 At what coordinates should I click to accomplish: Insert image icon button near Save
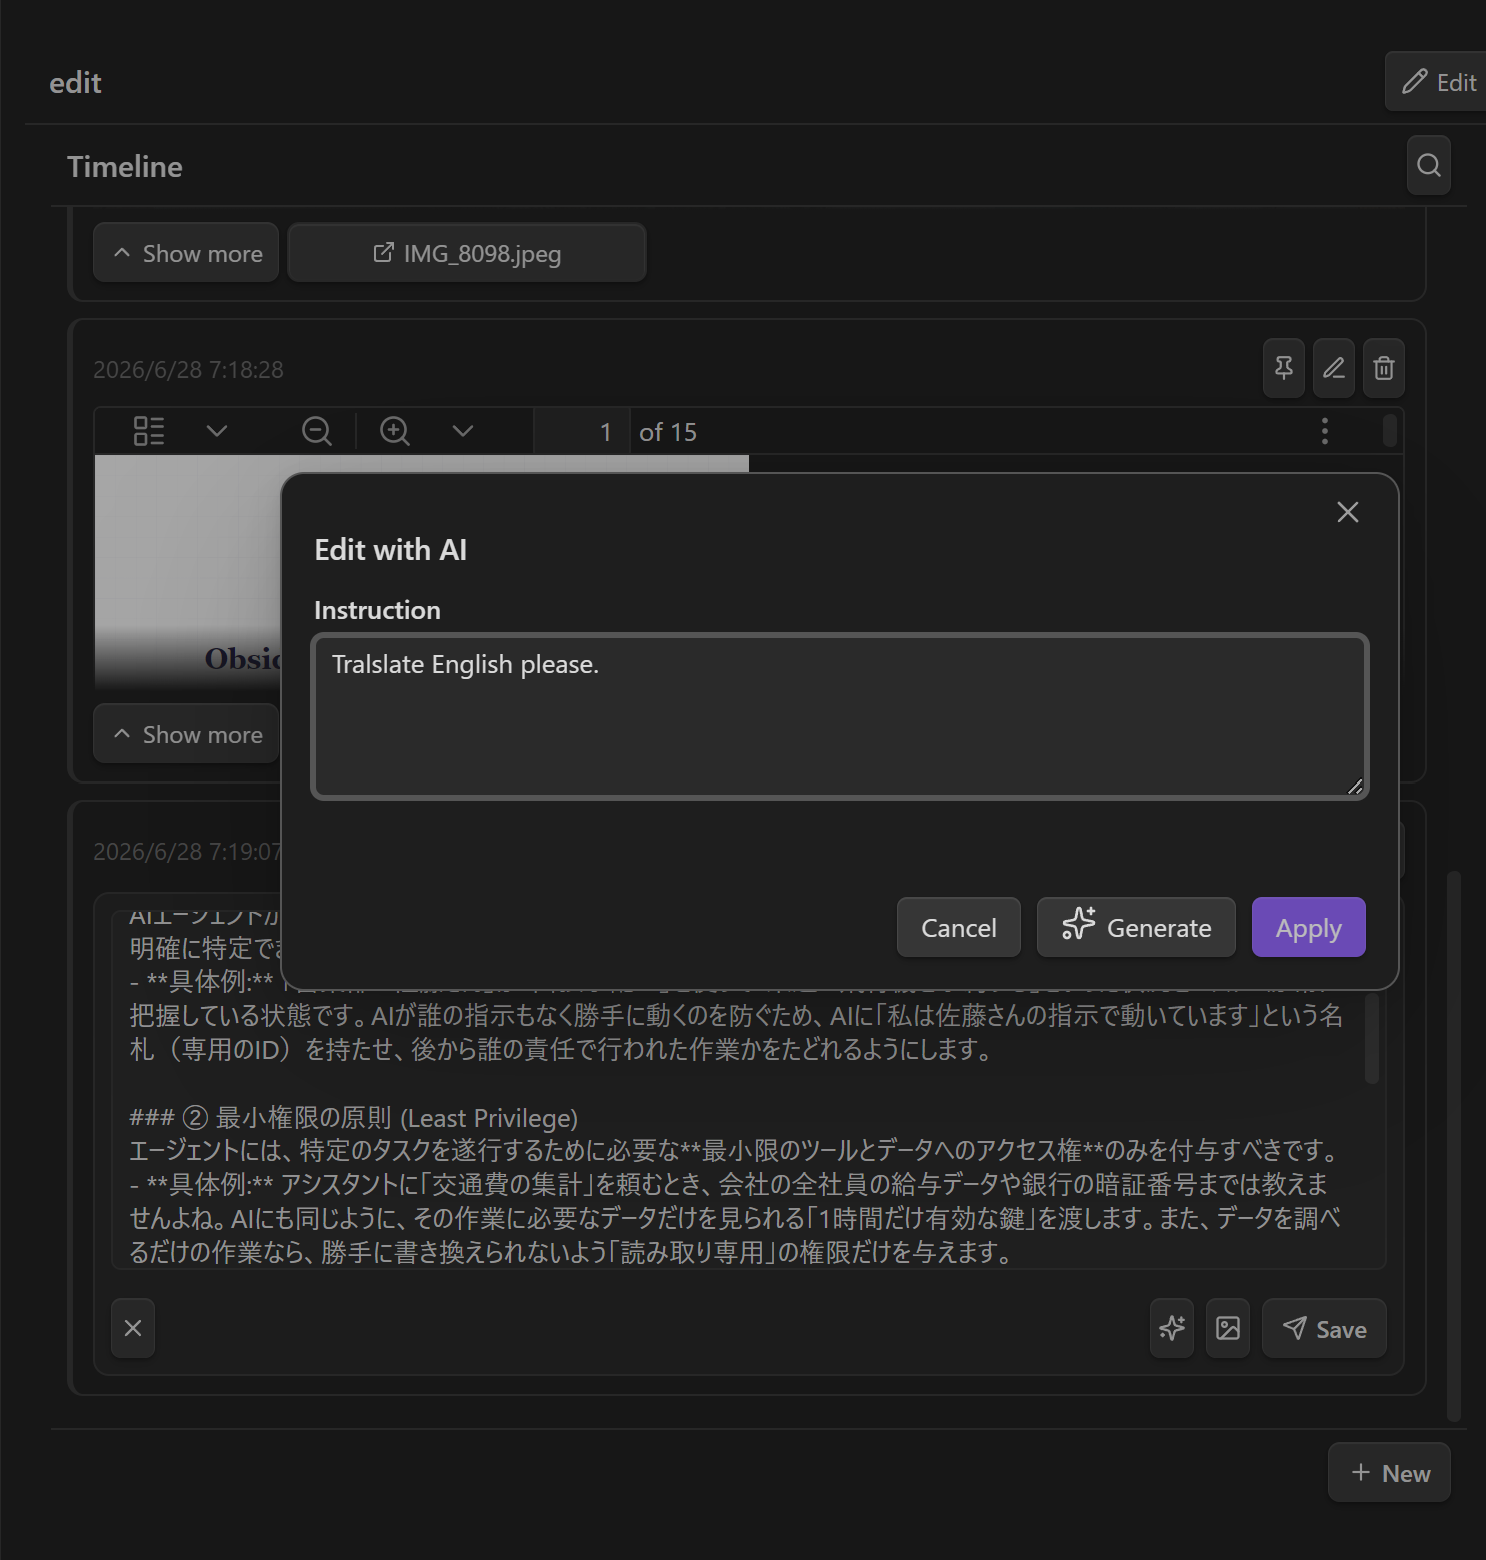(x=1228, y=1328)
